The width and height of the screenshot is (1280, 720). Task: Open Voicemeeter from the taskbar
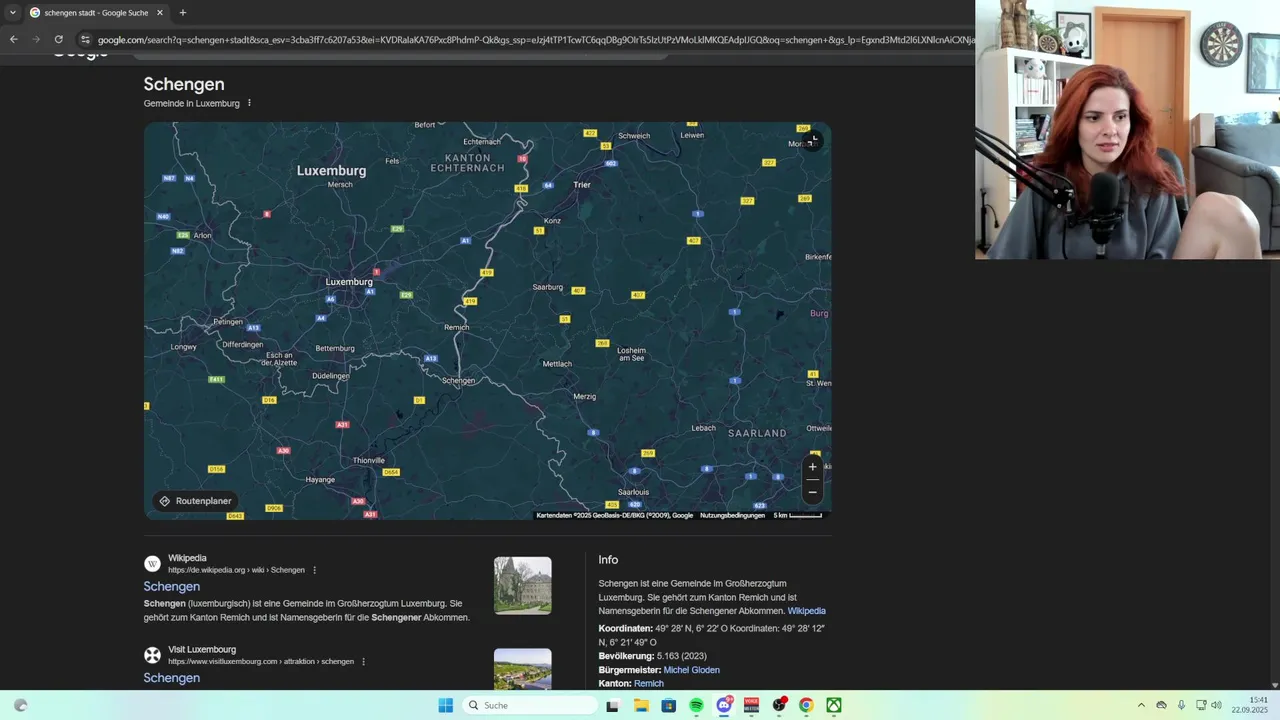coord(751,705)
